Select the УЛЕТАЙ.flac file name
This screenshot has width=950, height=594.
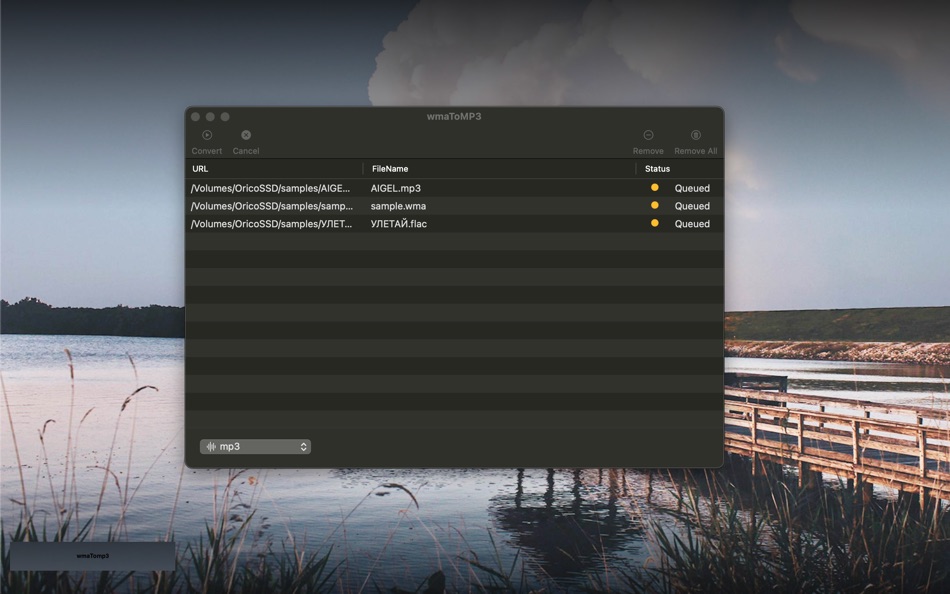coord(399,224)
